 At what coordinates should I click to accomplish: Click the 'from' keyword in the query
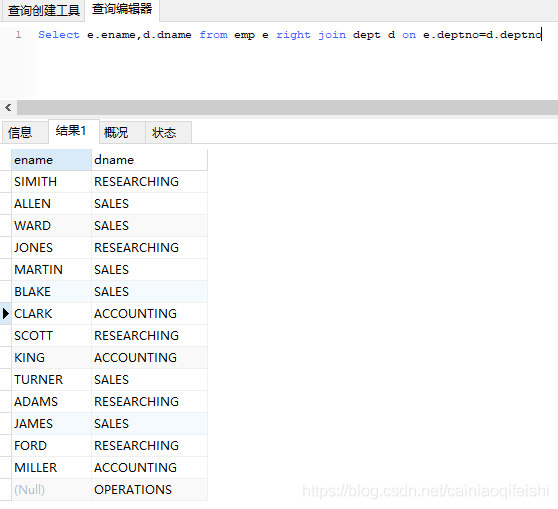pyautogui.click(x=213, y=35)
